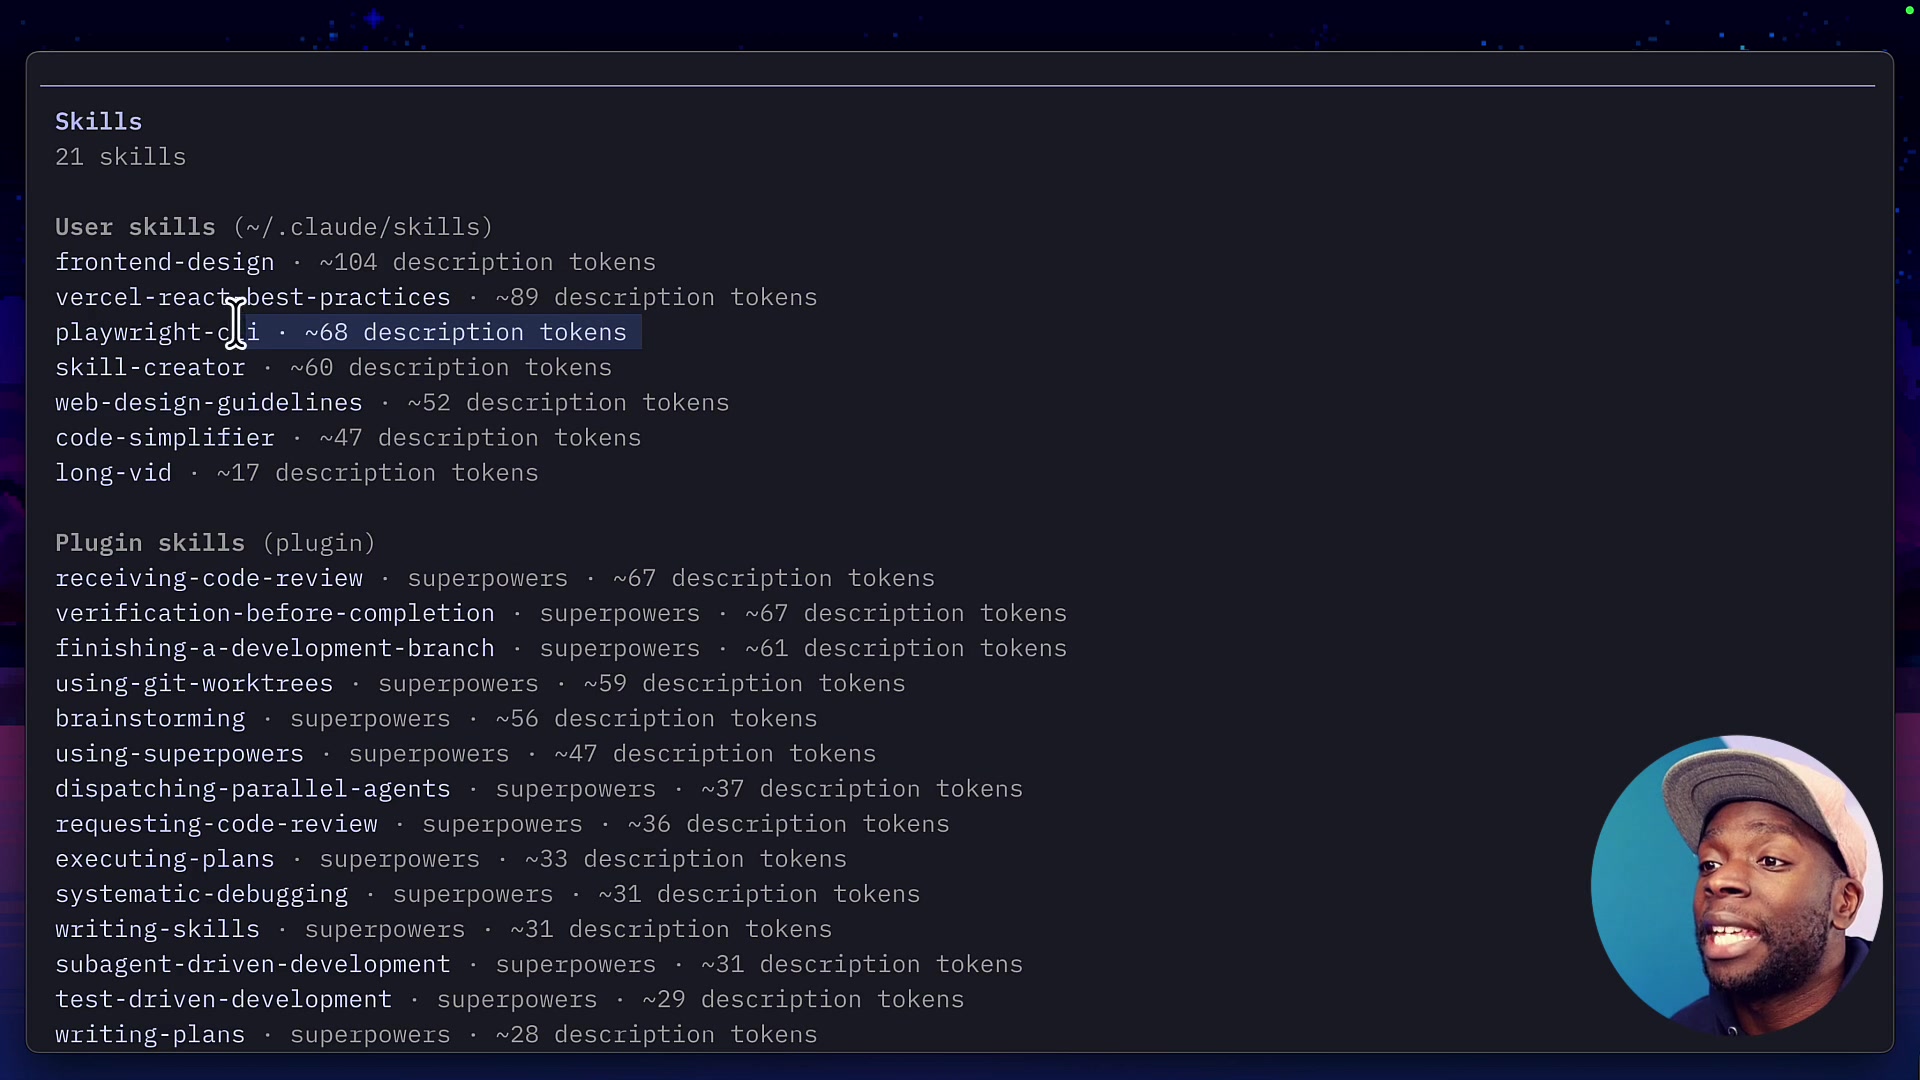The image size is (1920, 1080).
Task: Select the test-driven-development entry
Action: (x=223, y=999)
